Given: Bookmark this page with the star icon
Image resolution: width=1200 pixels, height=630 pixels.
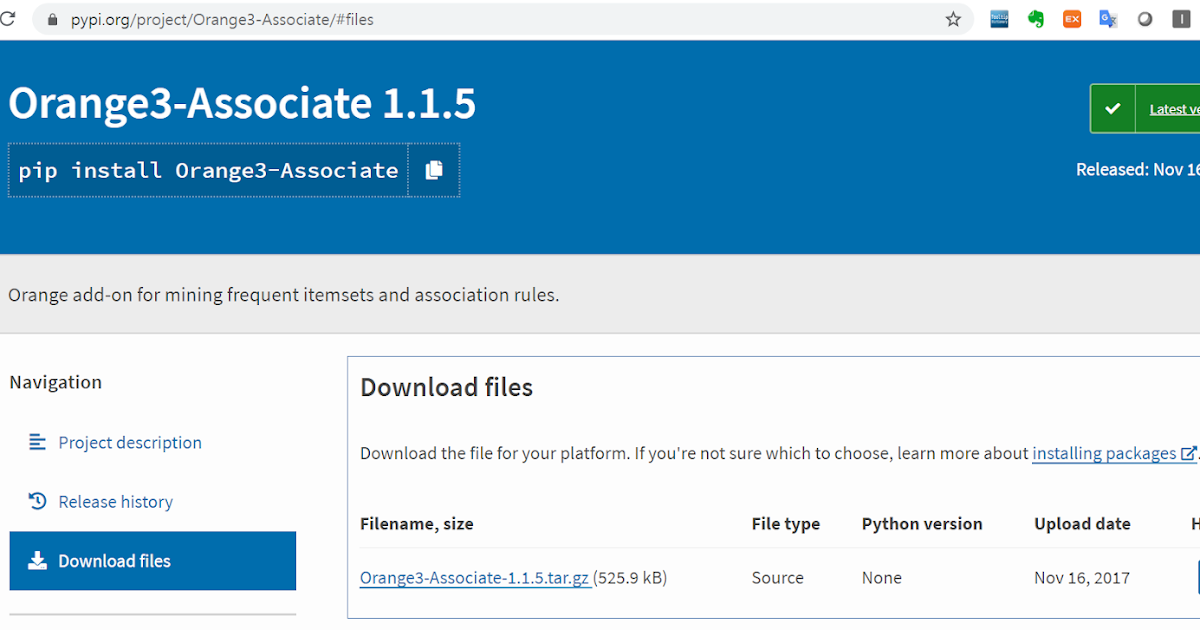Looking at the screenshot, I should point(953,19).
